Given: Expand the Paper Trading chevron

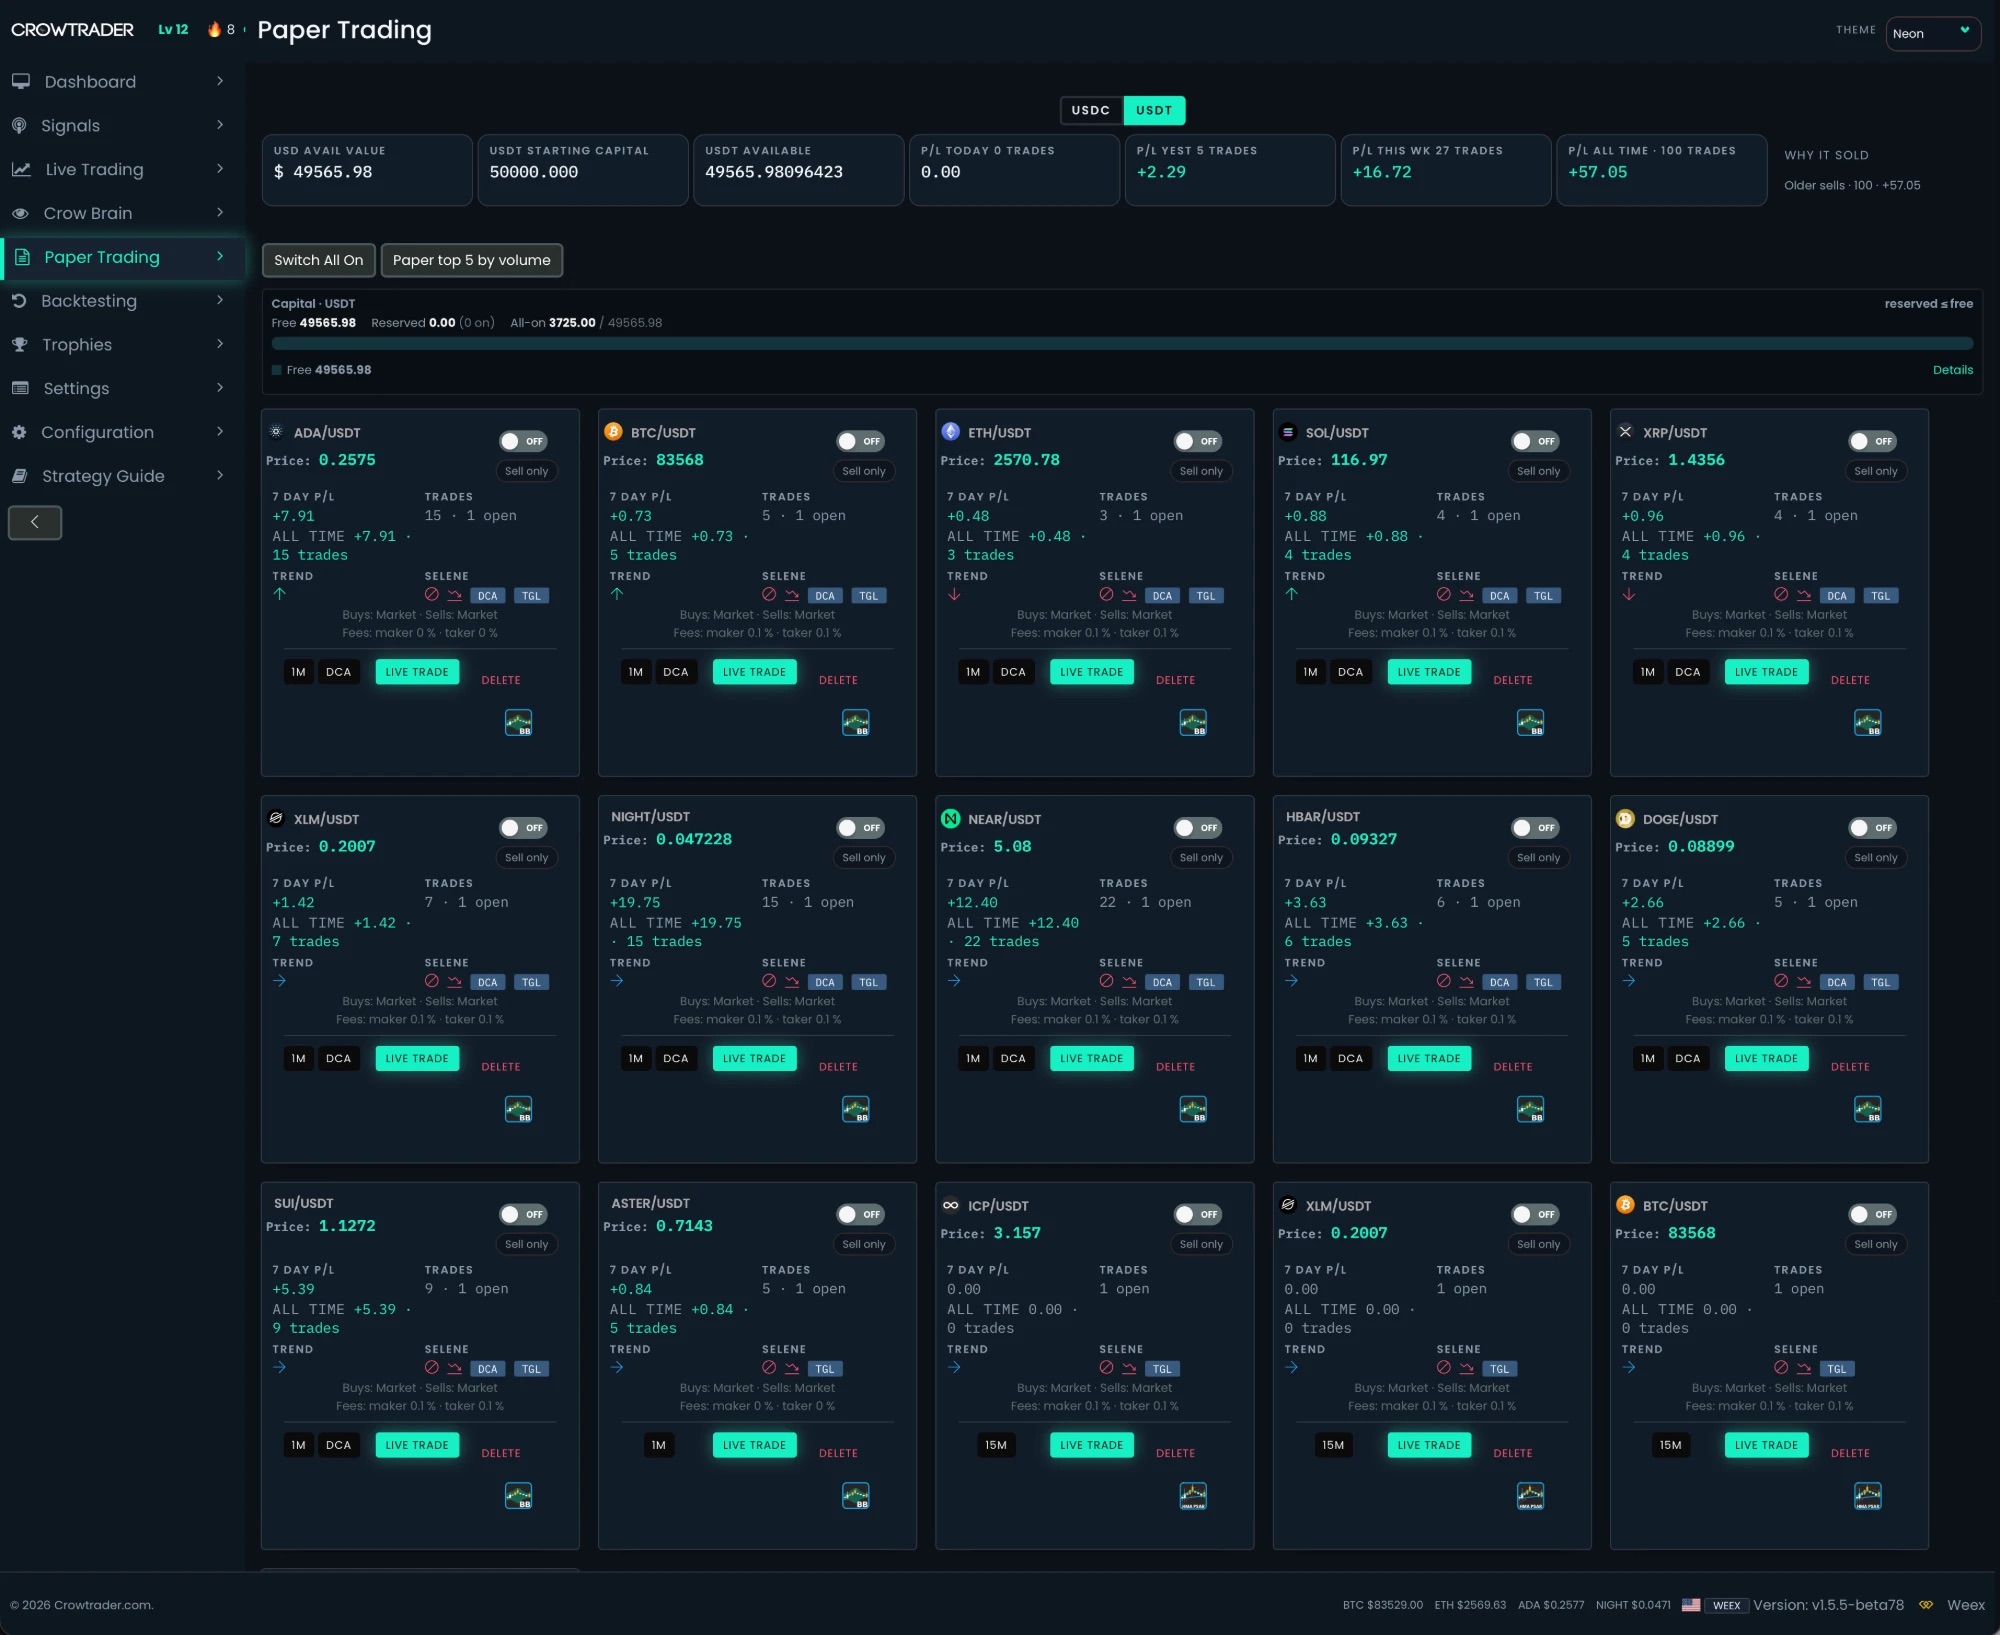Looking at the screenshot, I should coord(220,257).
